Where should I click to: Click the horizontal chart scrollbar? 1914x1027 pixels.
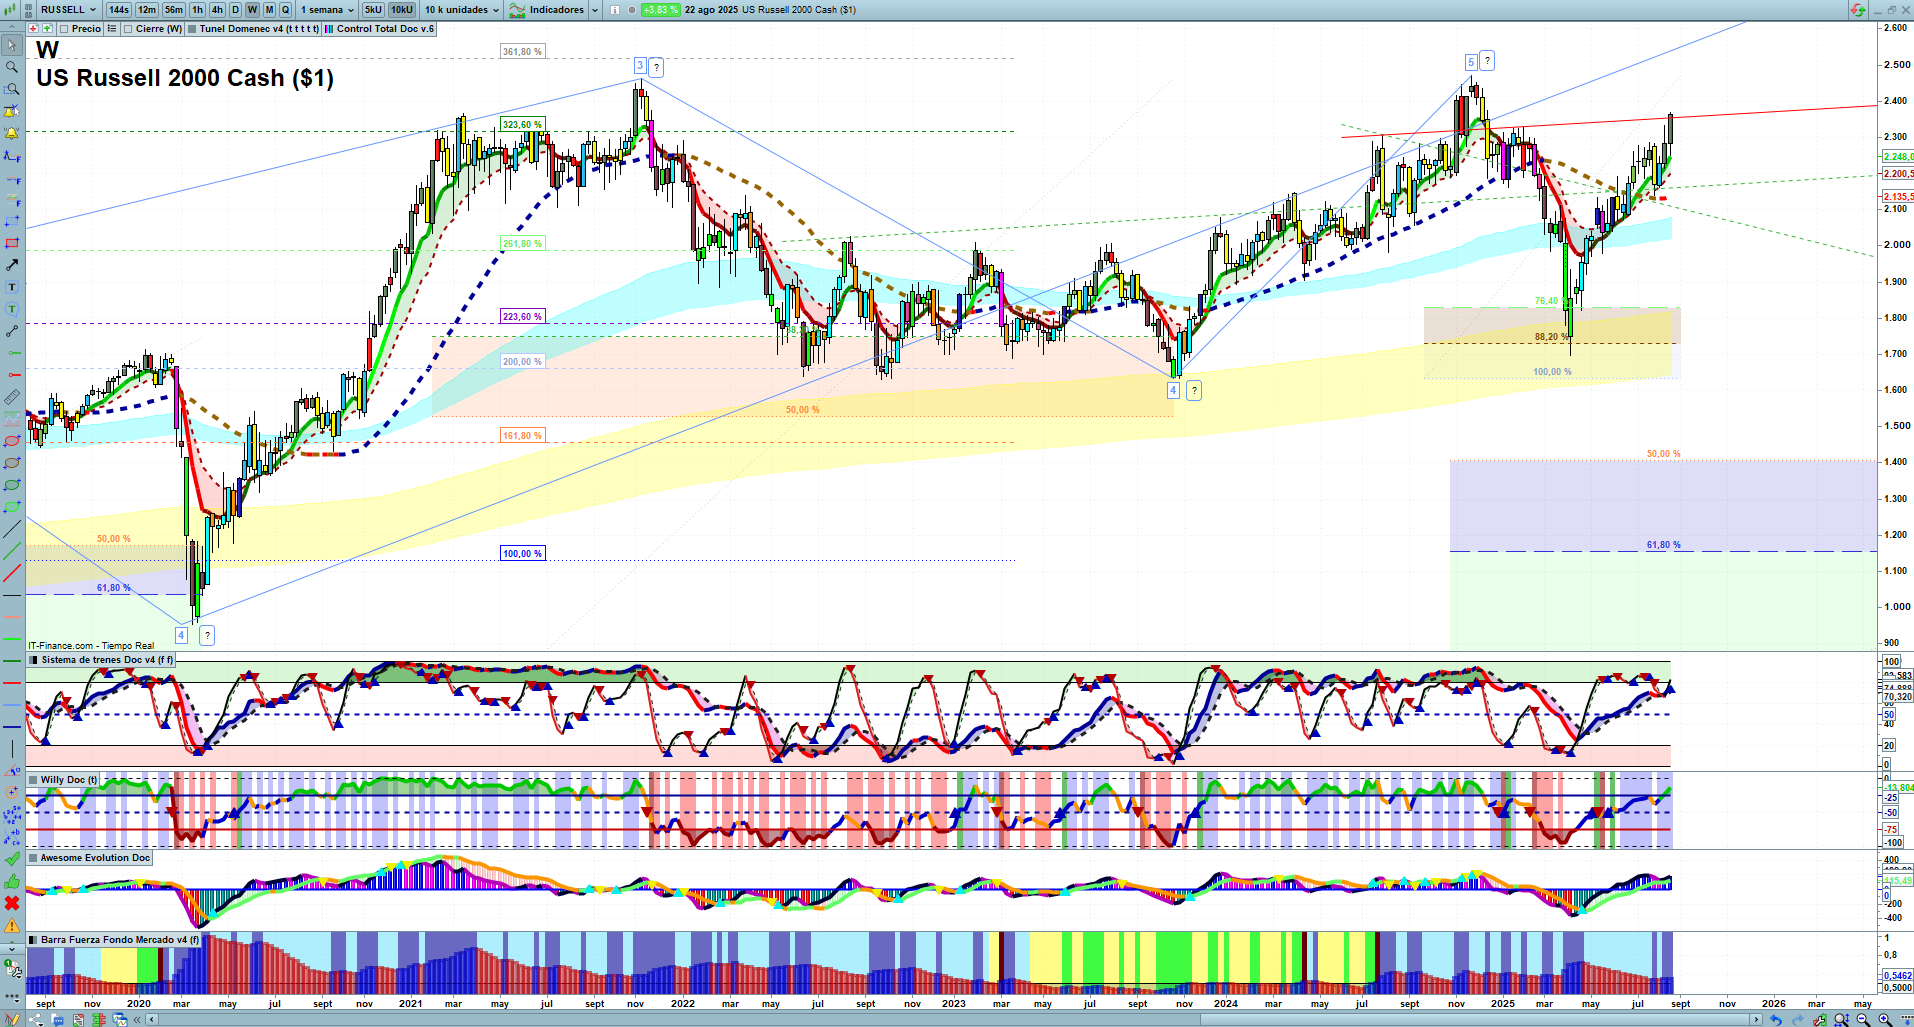(x=950, y=1020)
